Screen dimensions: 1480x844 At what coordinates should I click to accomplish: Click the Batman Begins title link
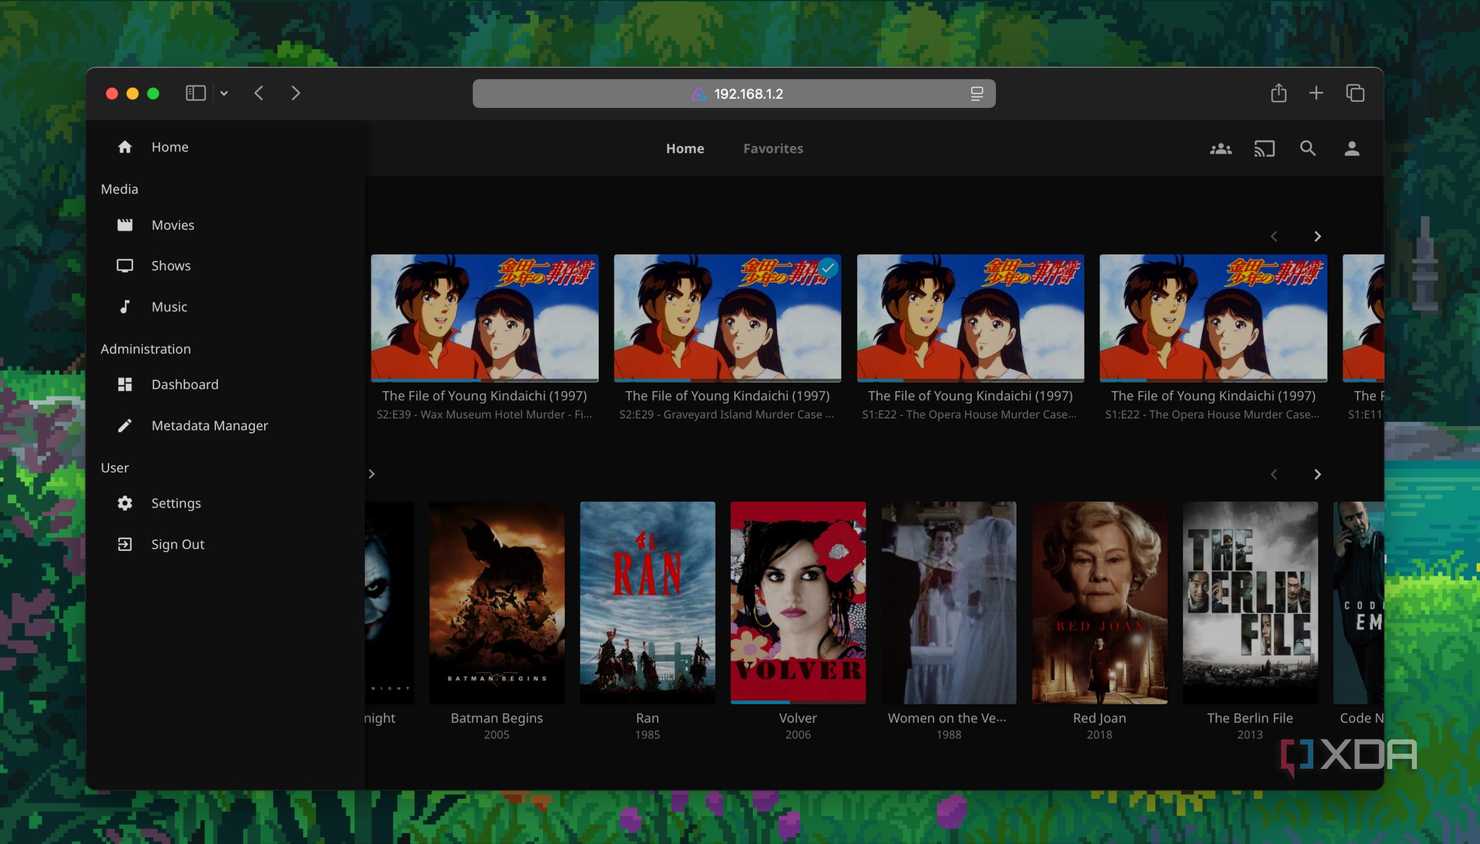pos(497,718)
